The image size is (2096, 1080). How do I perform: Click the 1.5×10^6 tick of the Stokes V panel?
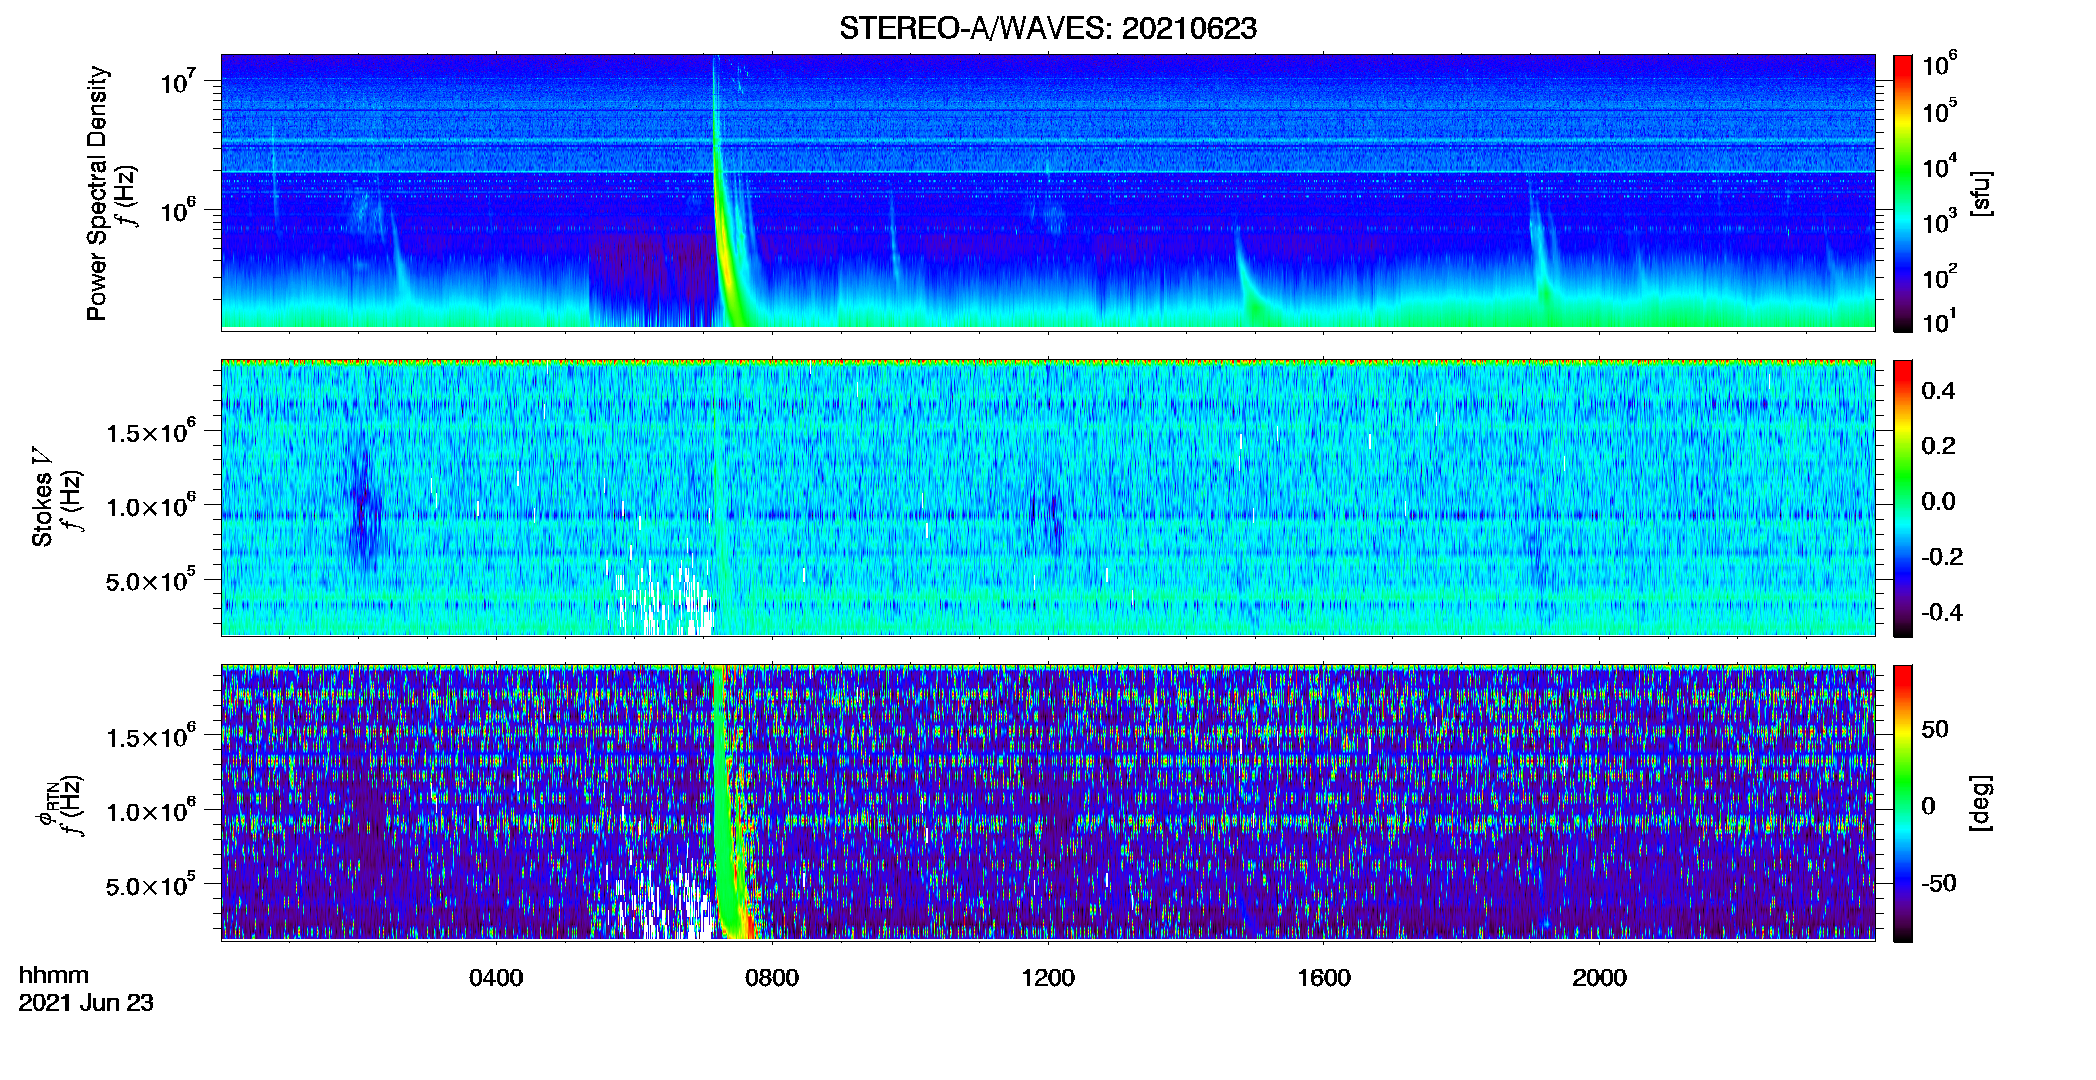pyautogui.click(x=151, y=432)
